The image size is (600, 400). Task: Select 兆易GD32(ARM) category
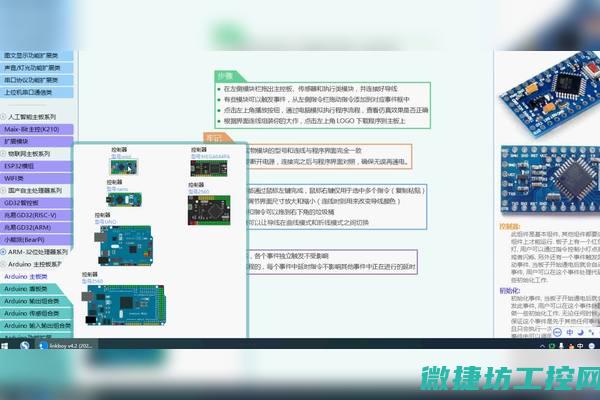click(x=36, y=227)
